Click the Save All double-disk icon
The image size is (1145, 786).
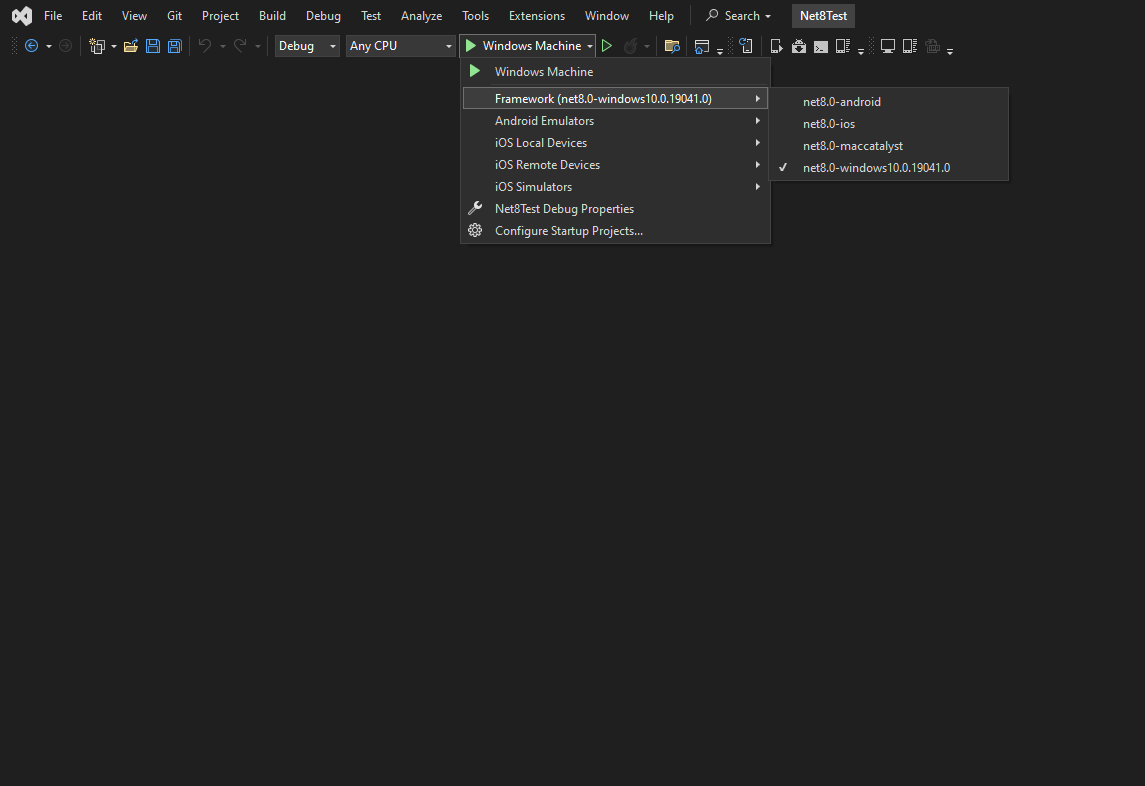[x=175, y=46]
